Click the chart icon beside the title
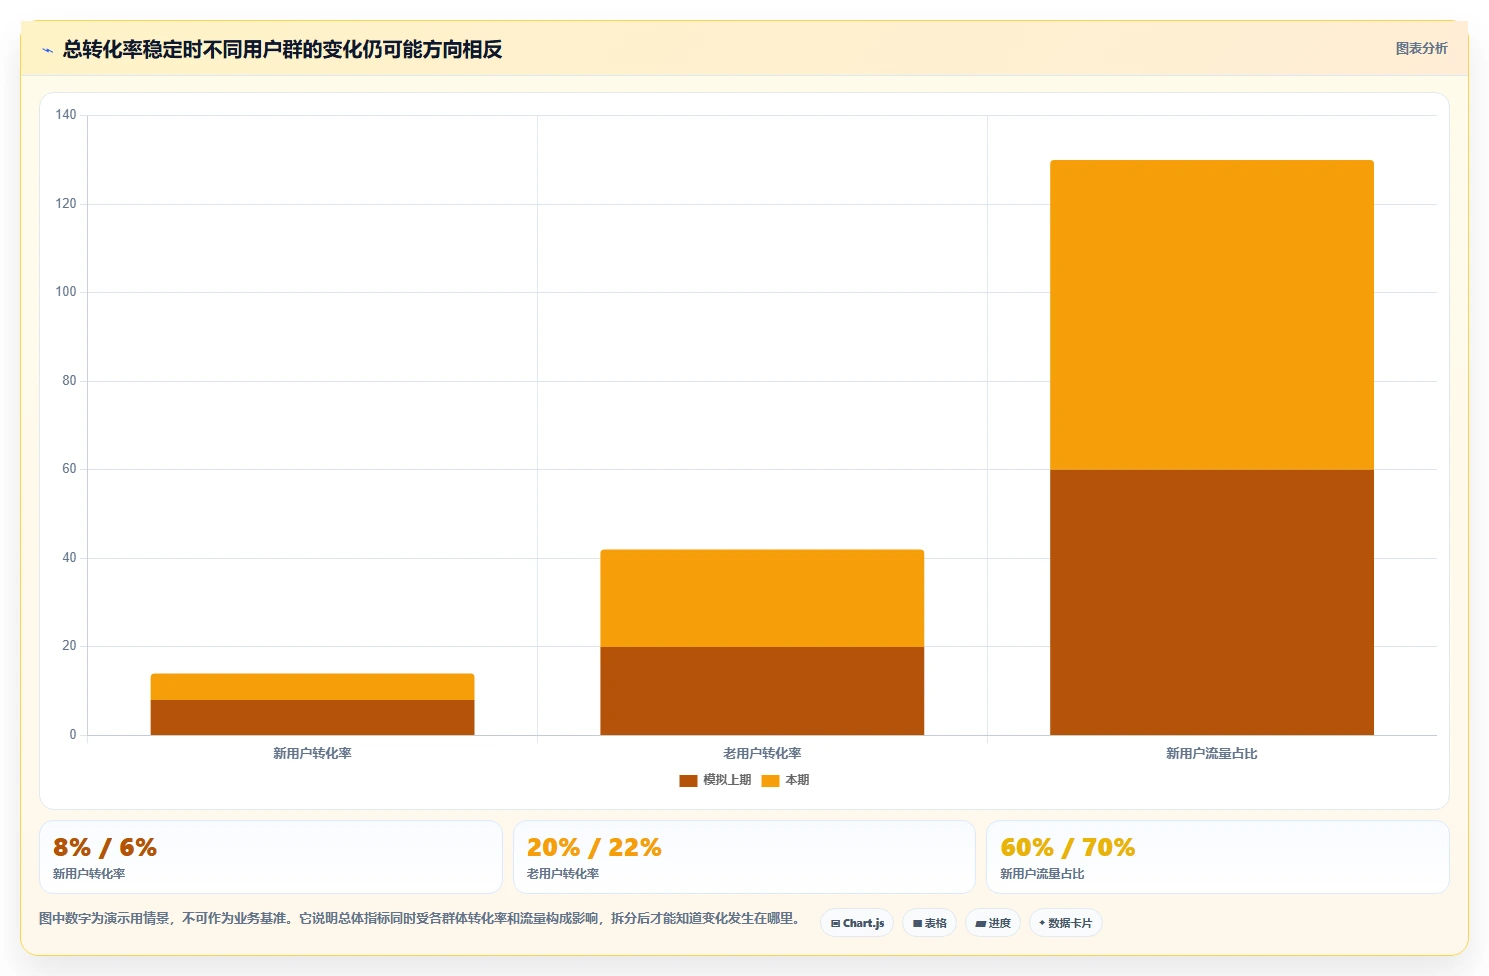The image size is (1489, 976). 47,50
